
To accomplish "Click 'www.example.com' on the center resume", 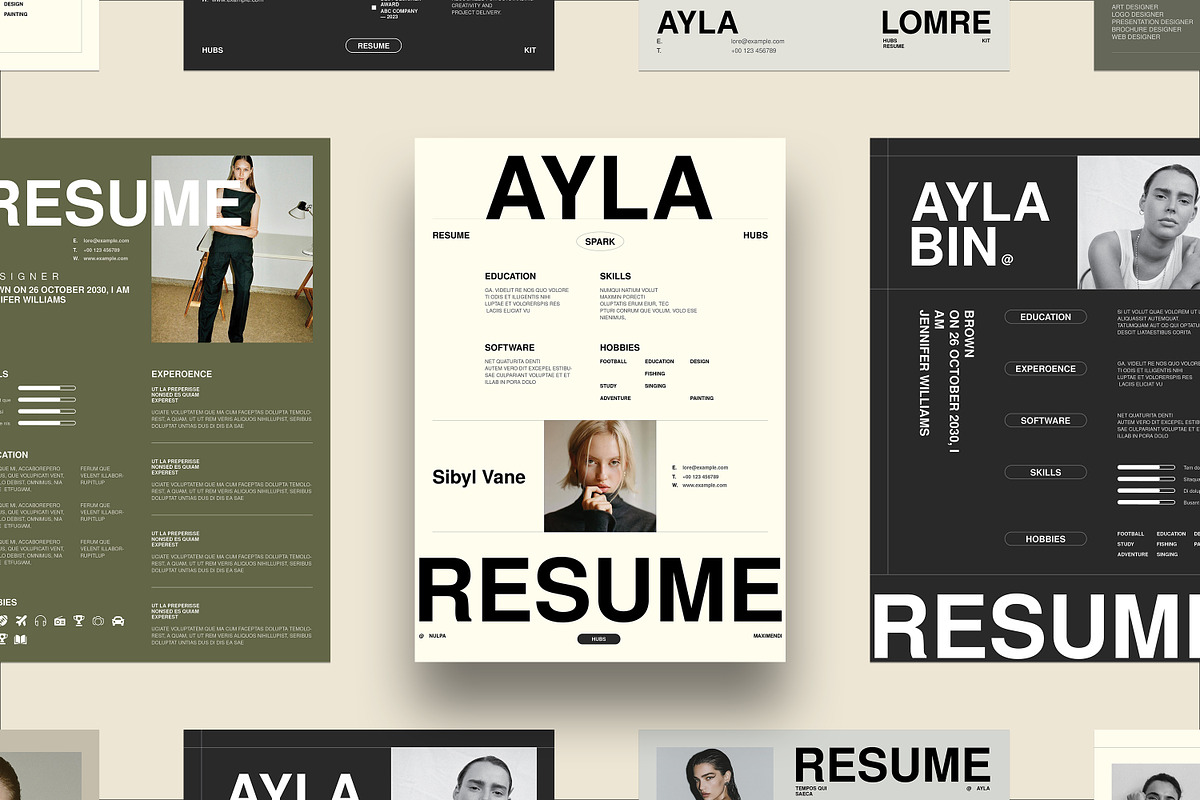I will point(705,485).
